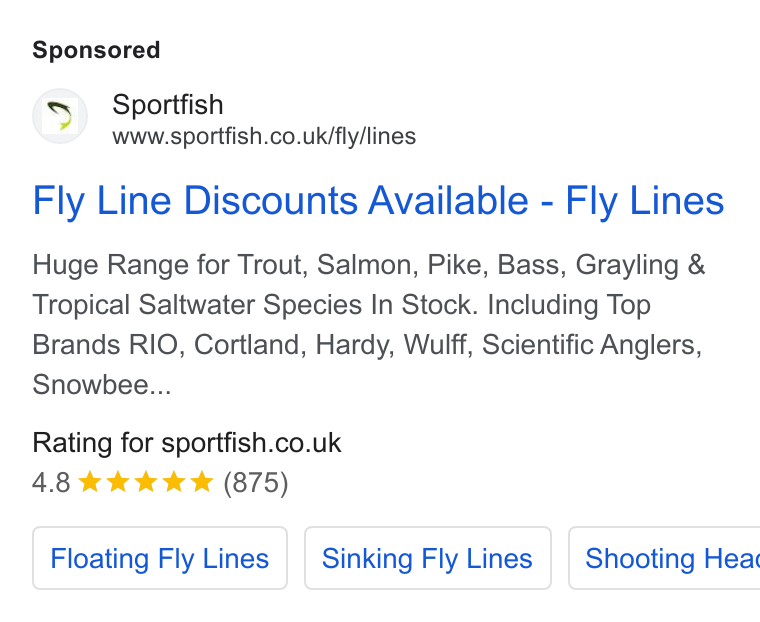The width and height of the screenshot is (760, 622).
Task: Click the first gold rating star
Action: (90, 482)
